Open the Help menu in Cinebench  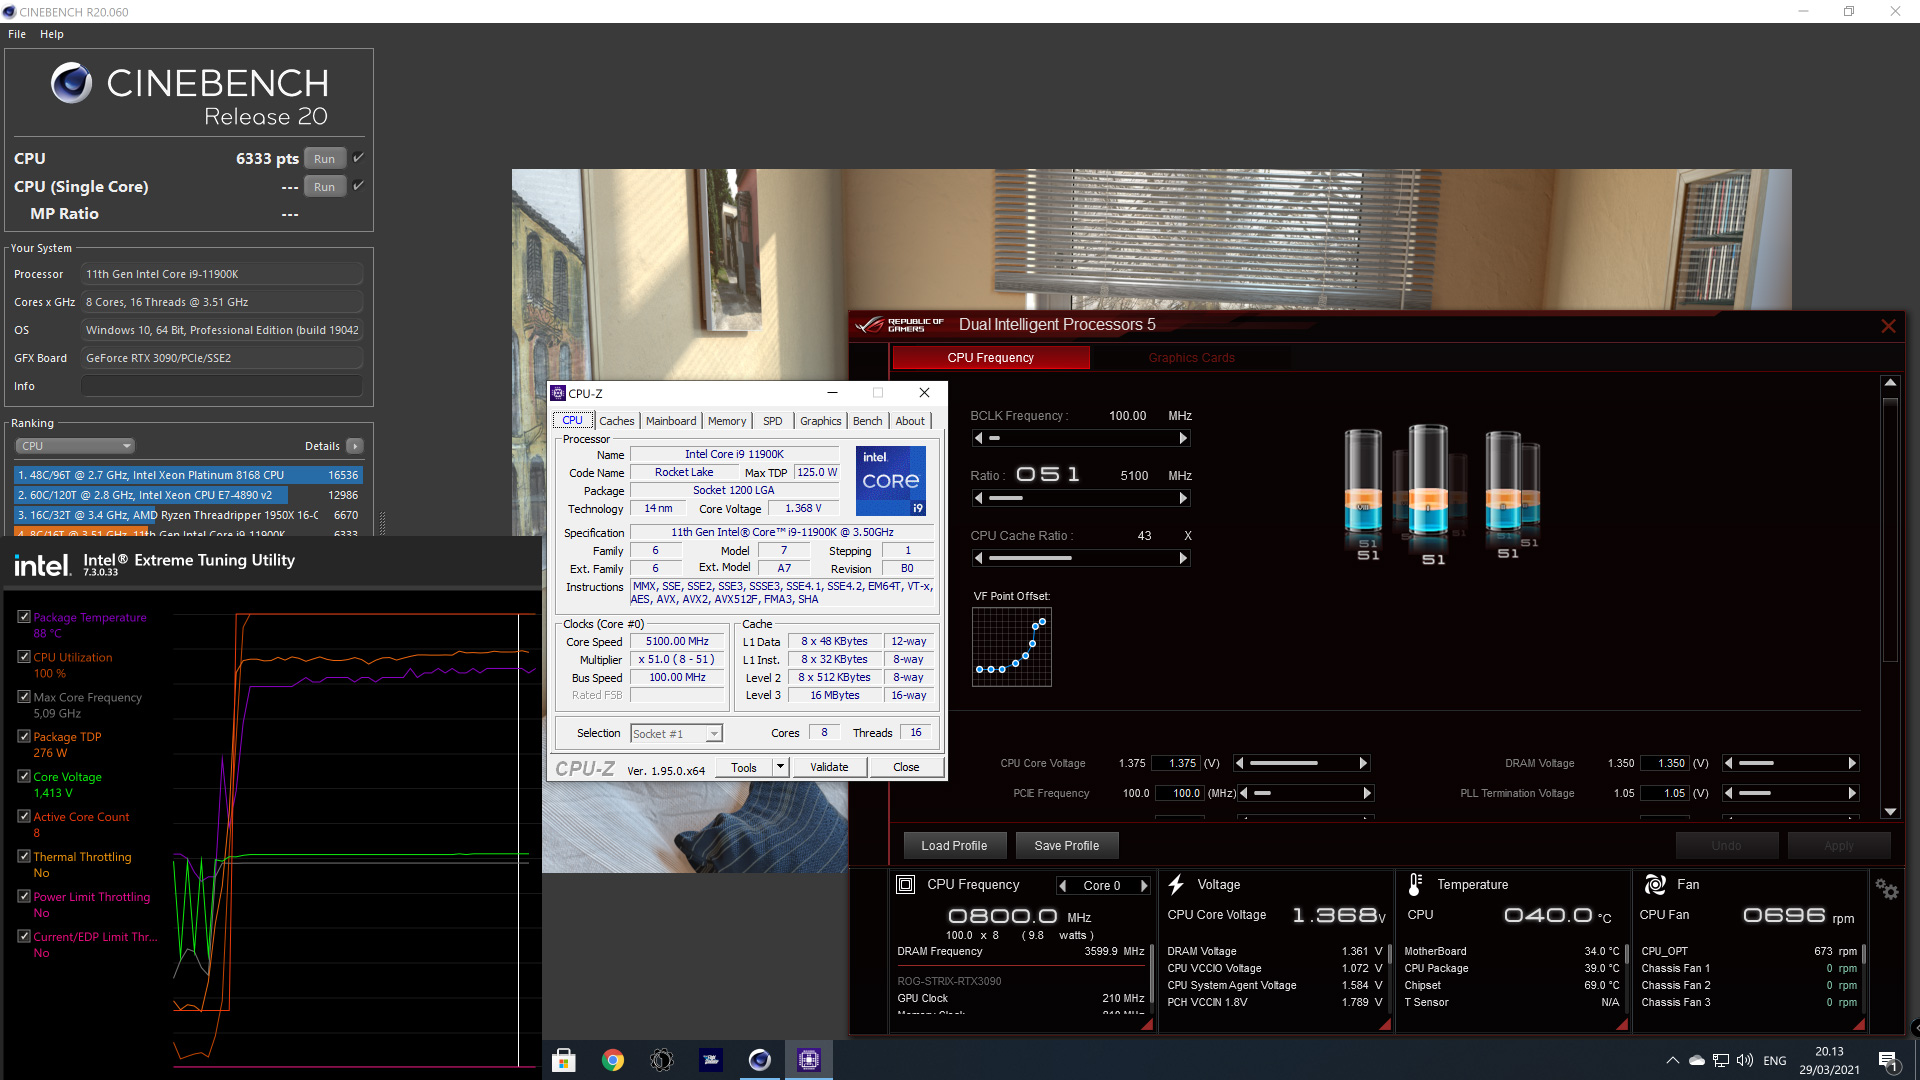(x=52, y=34)
